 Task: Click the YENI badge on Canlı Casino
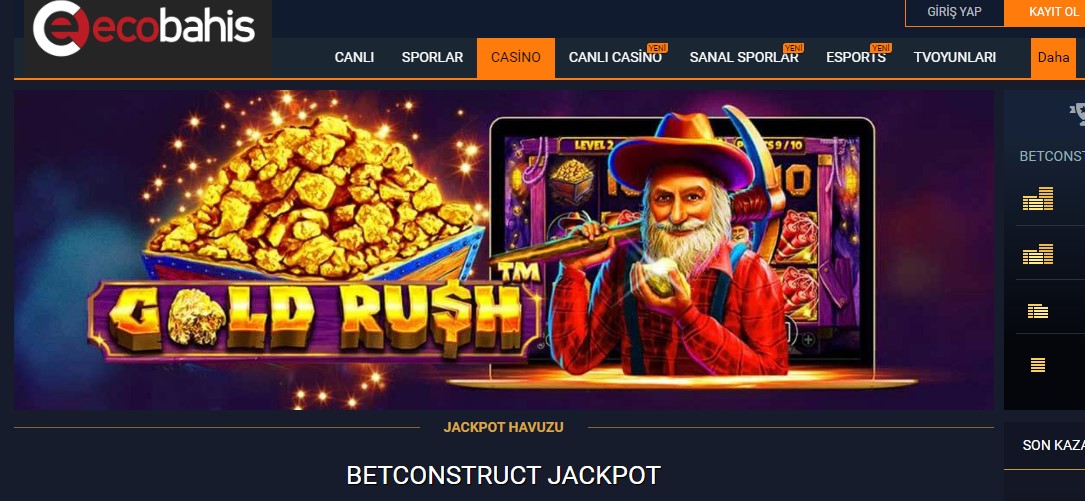(657, 48)
